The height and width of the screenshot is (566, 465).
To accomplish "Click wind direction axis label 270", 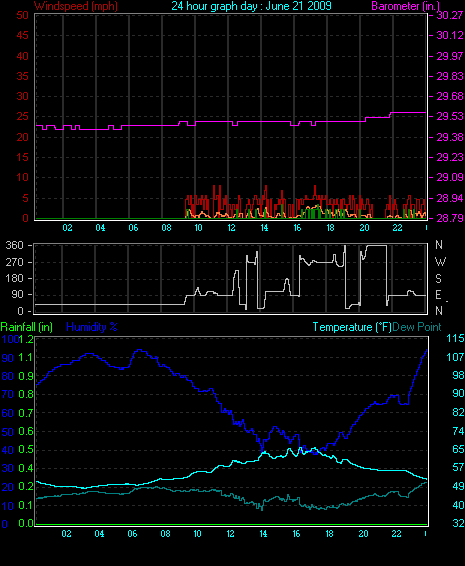I will 14,262.
